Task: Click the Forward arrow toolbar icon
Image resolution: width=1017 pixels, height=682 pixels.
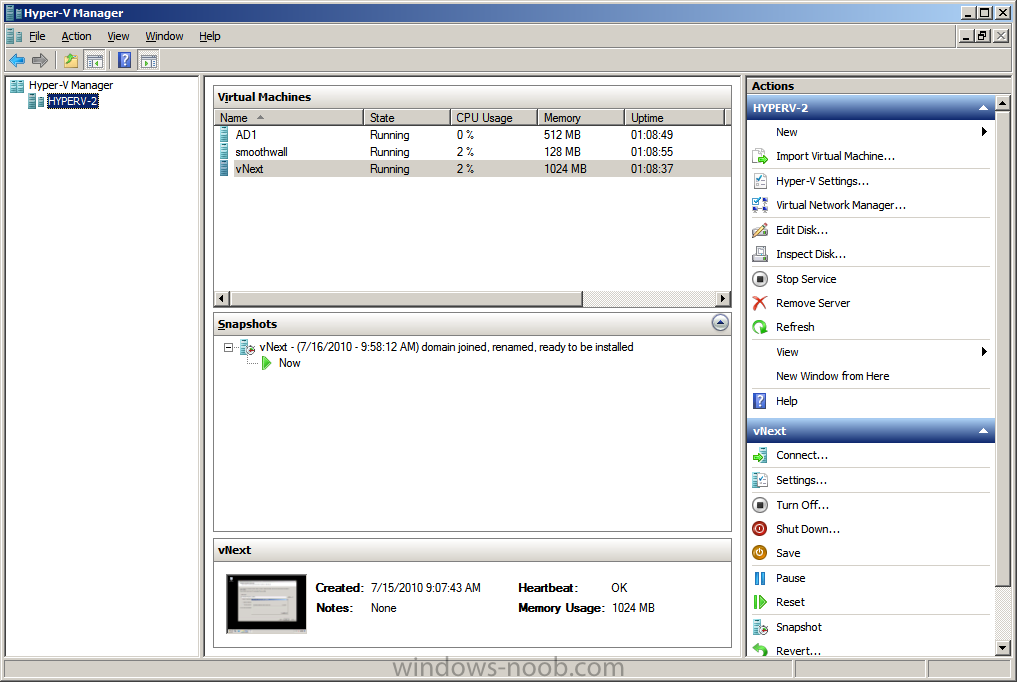Action: (x=40, y=61)
